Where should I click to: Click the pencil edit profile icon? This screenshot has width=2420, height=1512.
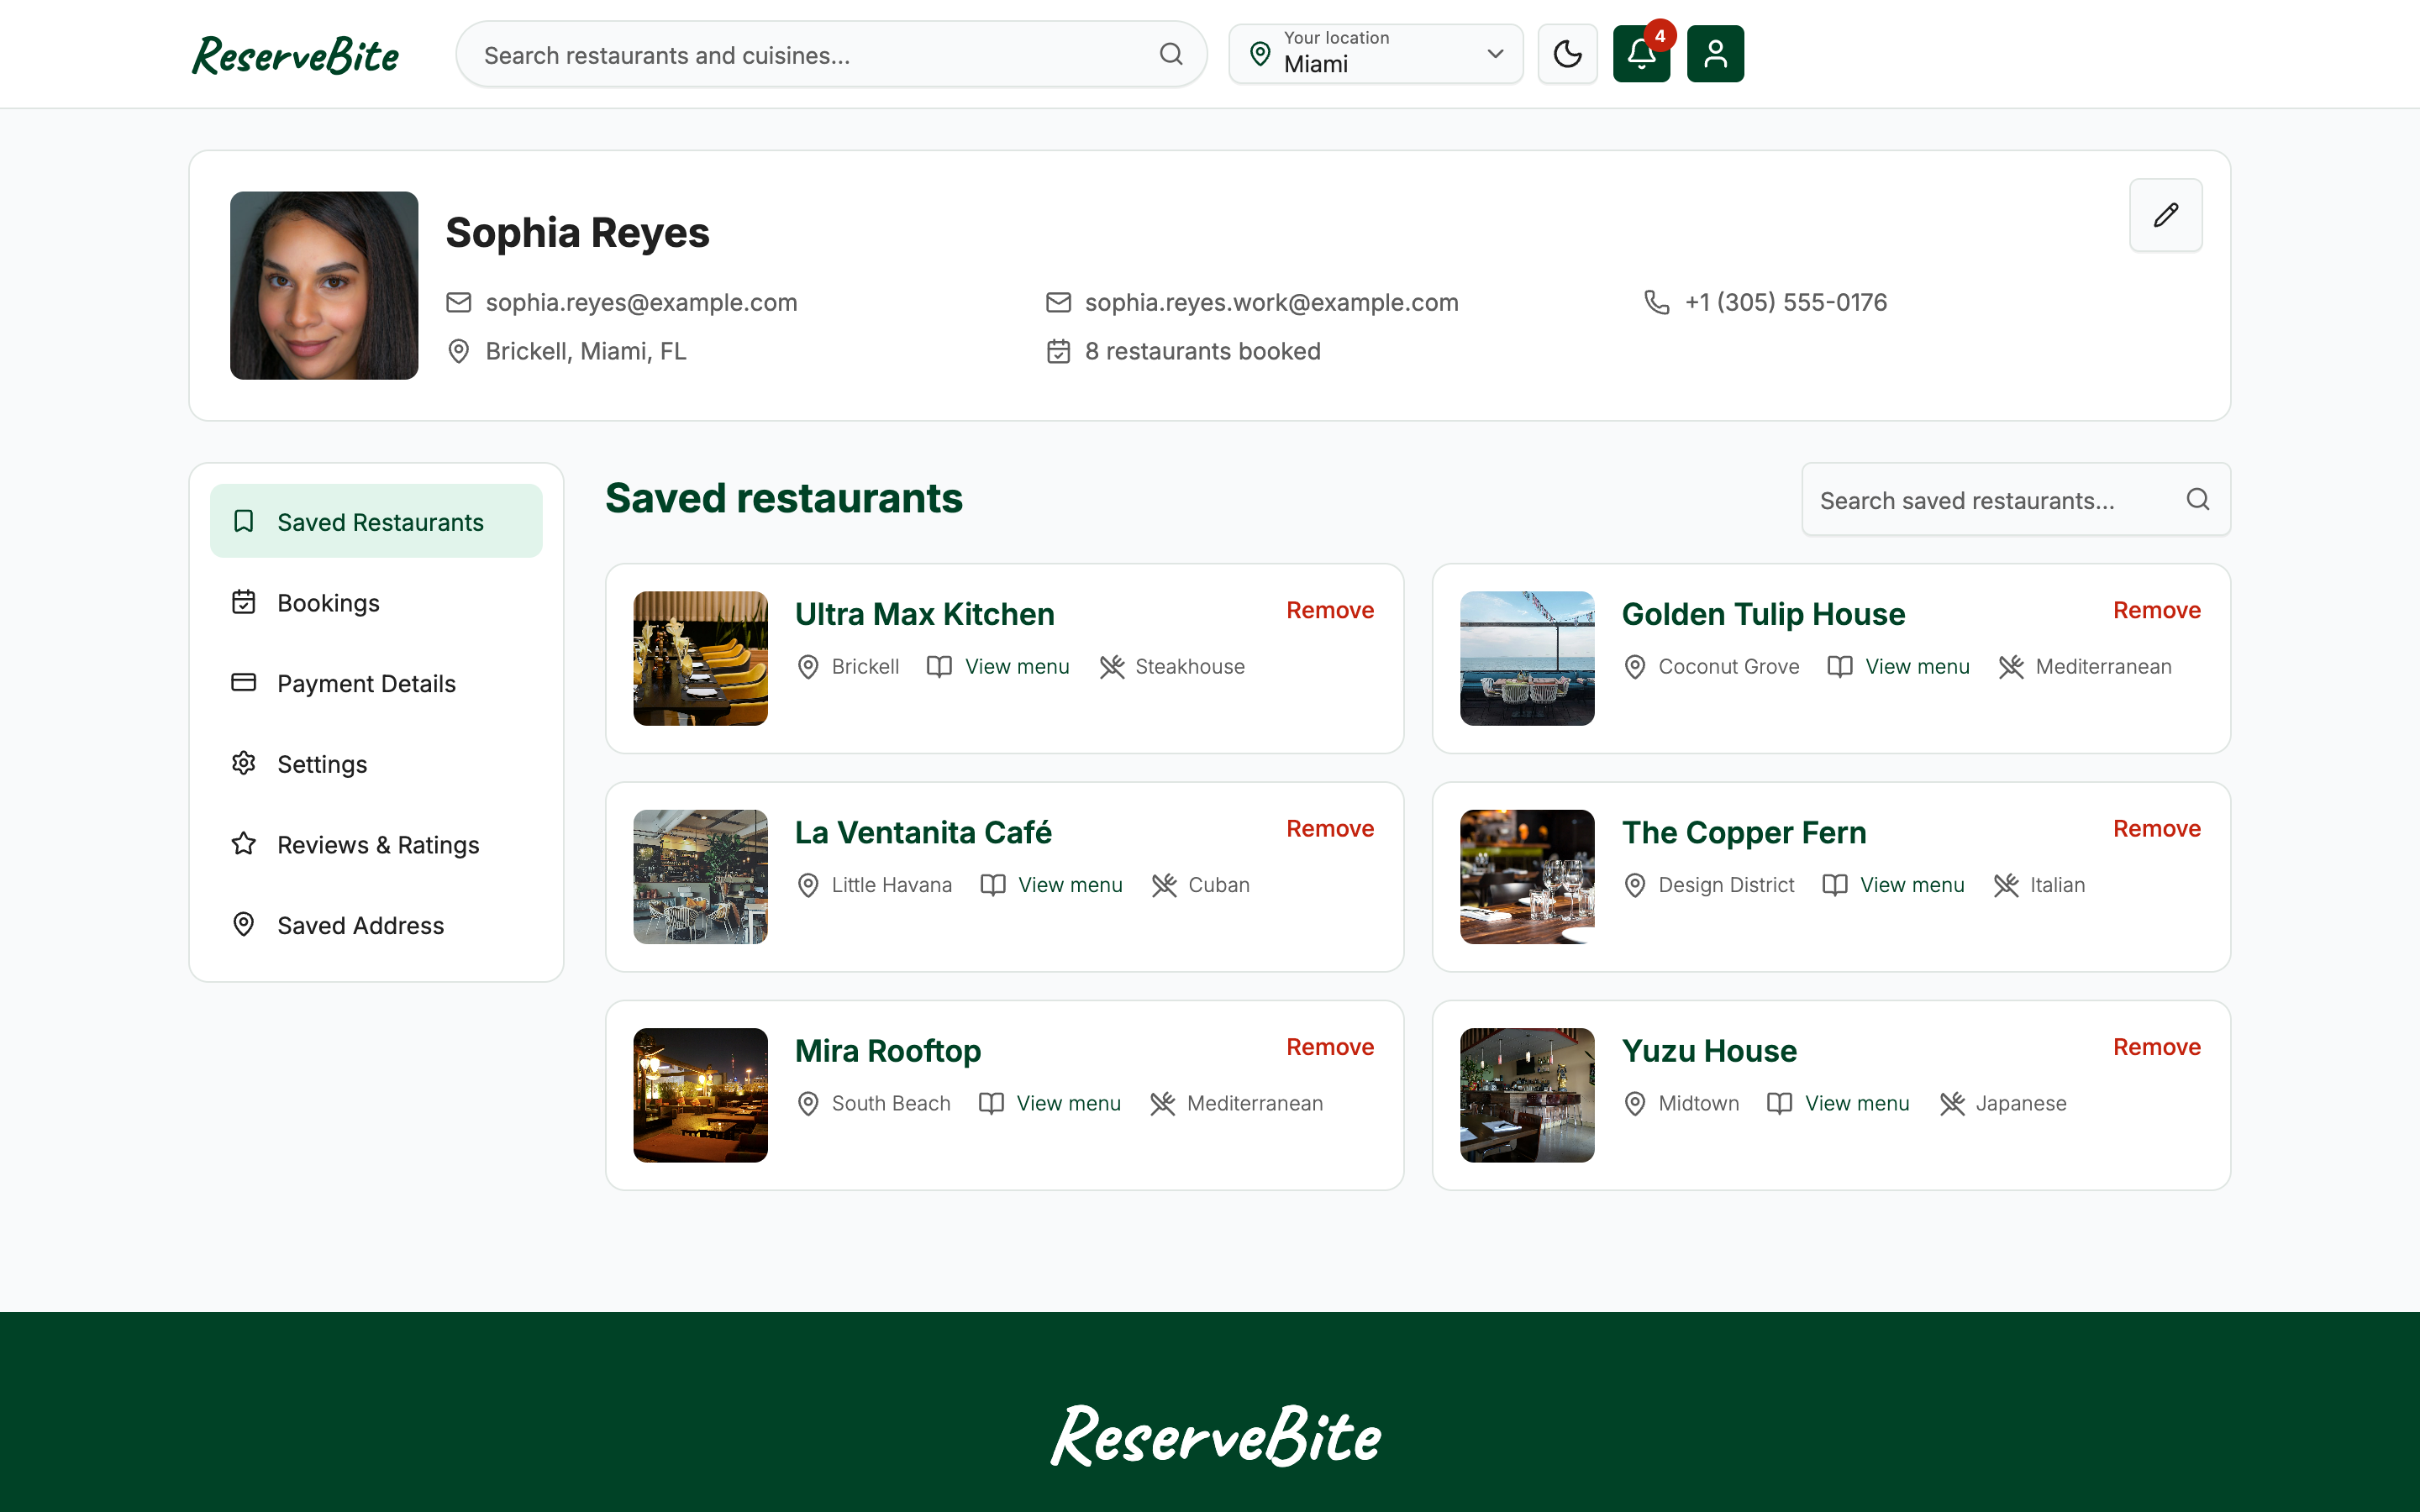2165,215
